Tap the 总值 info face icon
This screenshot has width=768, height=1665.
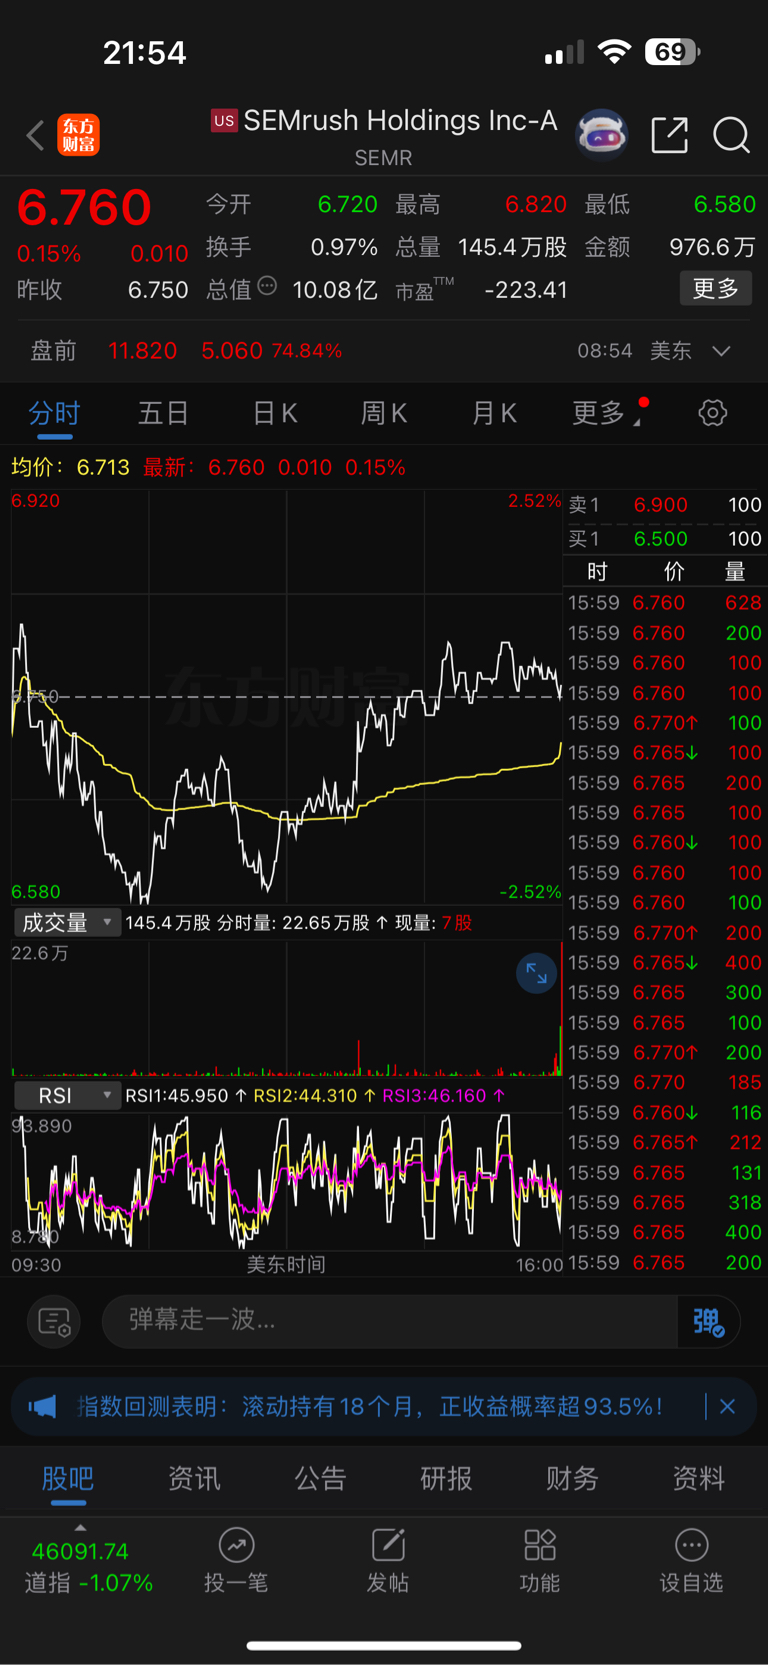pos(267,286)
